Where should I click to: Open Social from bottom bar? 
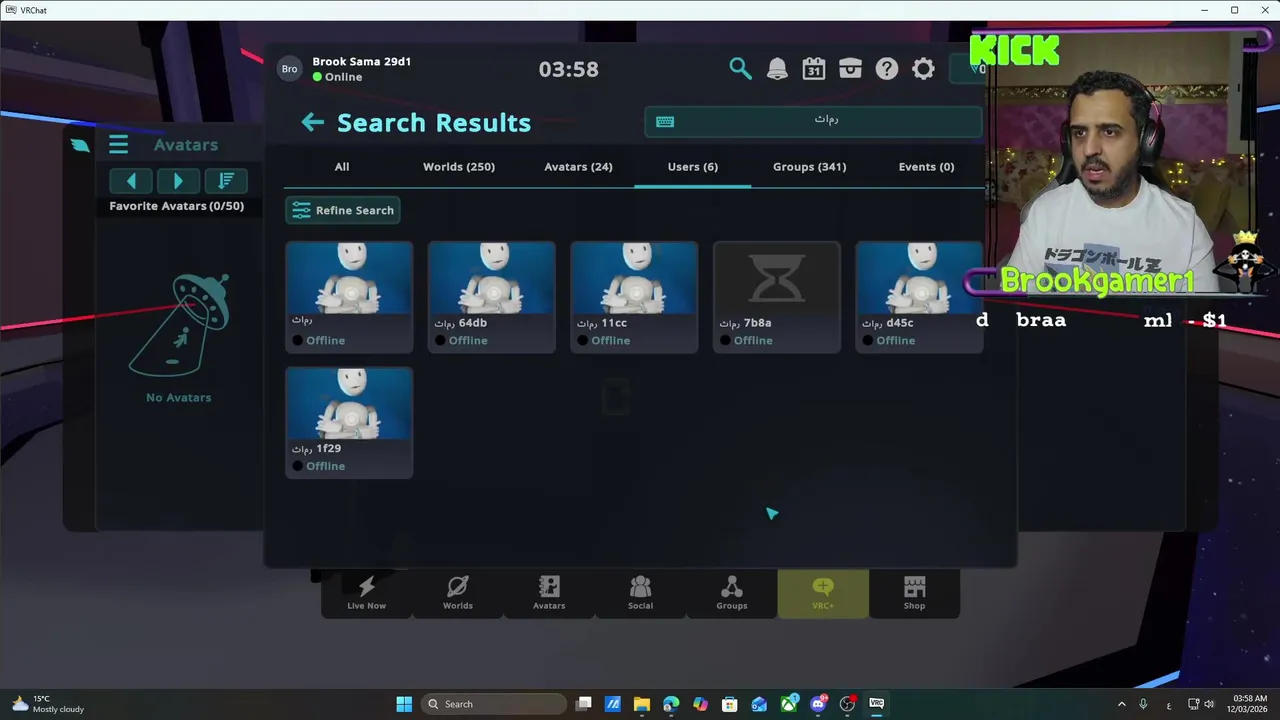pyautogui.click(x=640, y=593)
